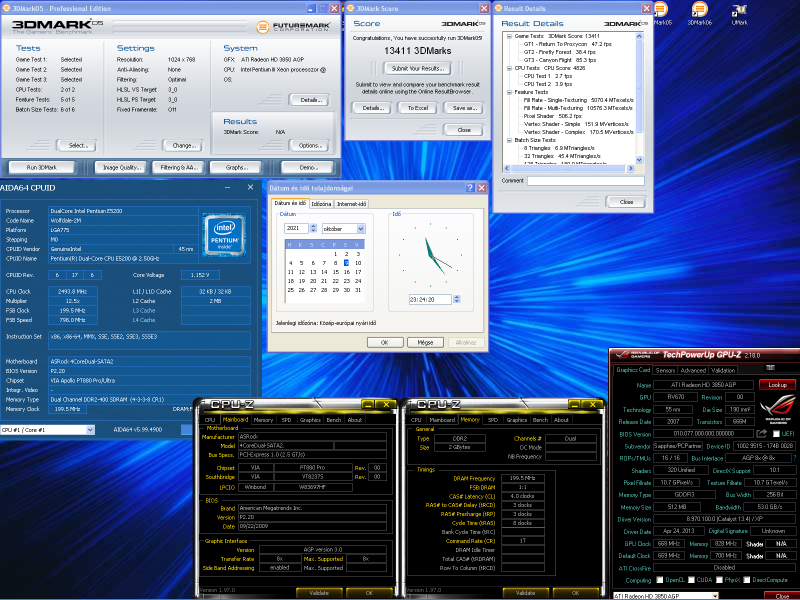Click the horizontal scrollbar in Result Details tree
800x600 pixels.
point(568,168)
